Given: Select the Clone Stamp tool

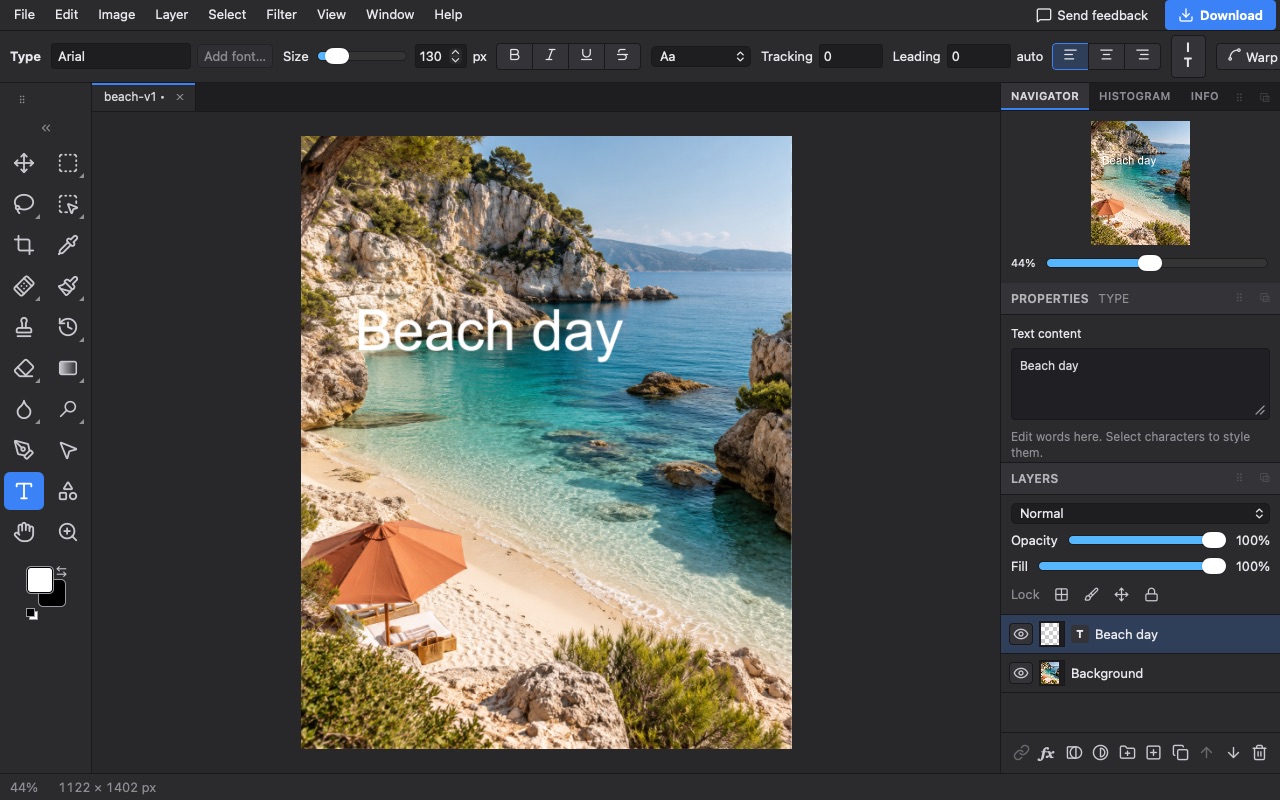Looking at the screenshot, I should click(x=24, y=327).
